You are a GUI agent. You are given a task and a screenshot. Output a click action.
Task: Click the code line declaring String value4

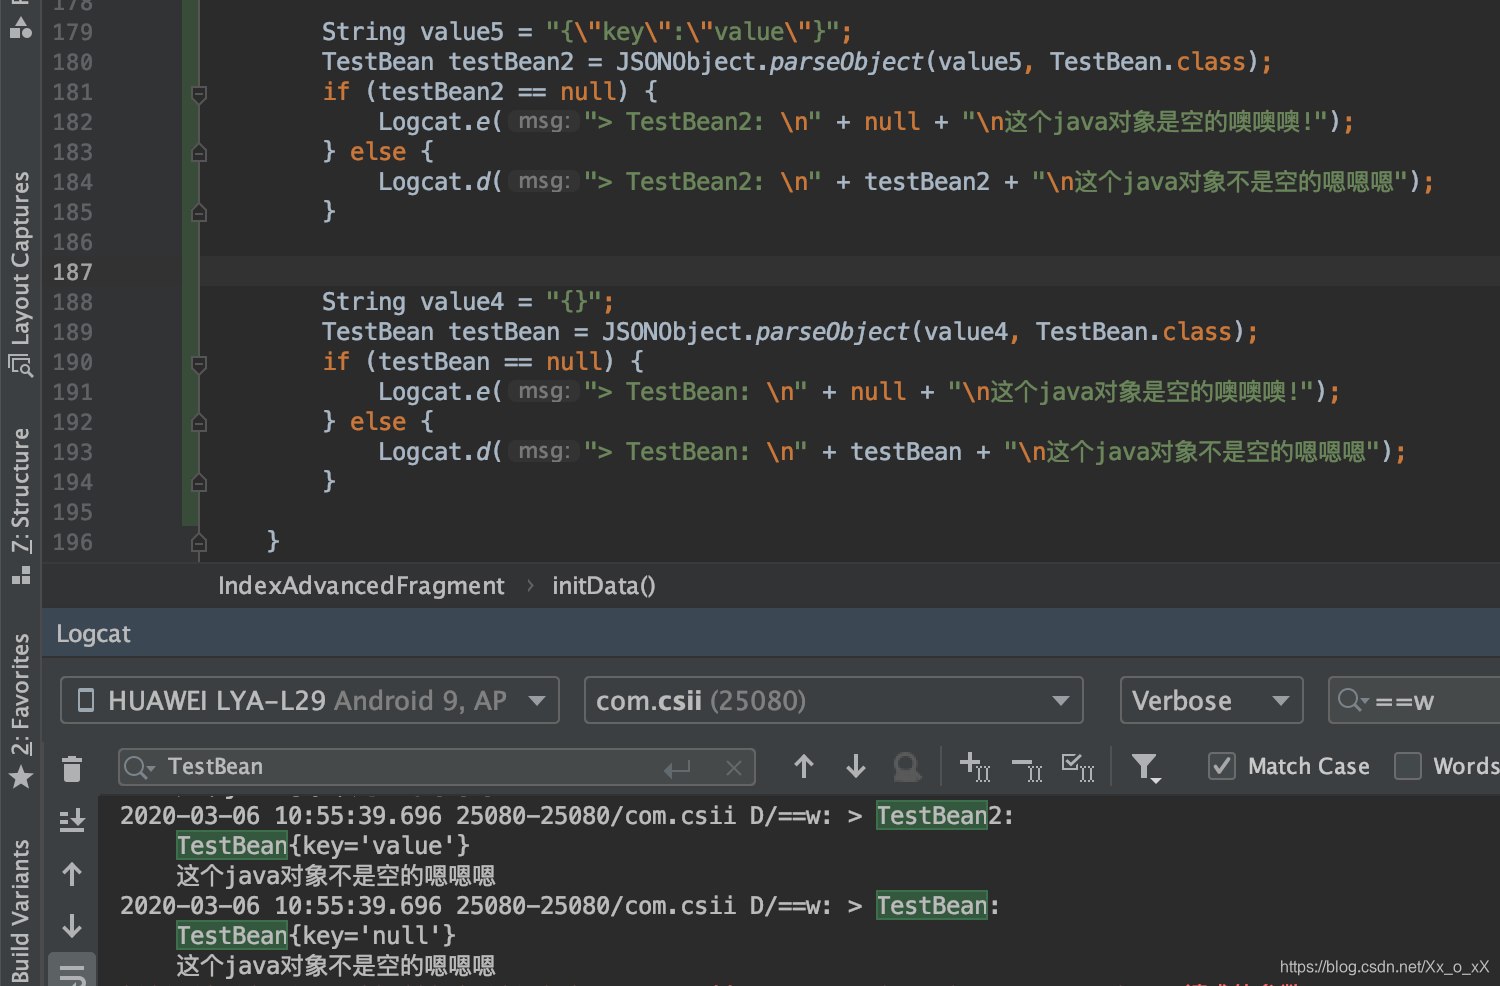468,302
